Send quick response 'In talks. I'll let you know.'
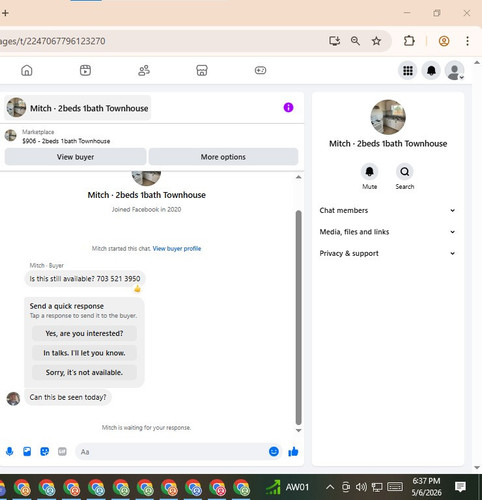482x500 pixels. [x=84, y=353]
